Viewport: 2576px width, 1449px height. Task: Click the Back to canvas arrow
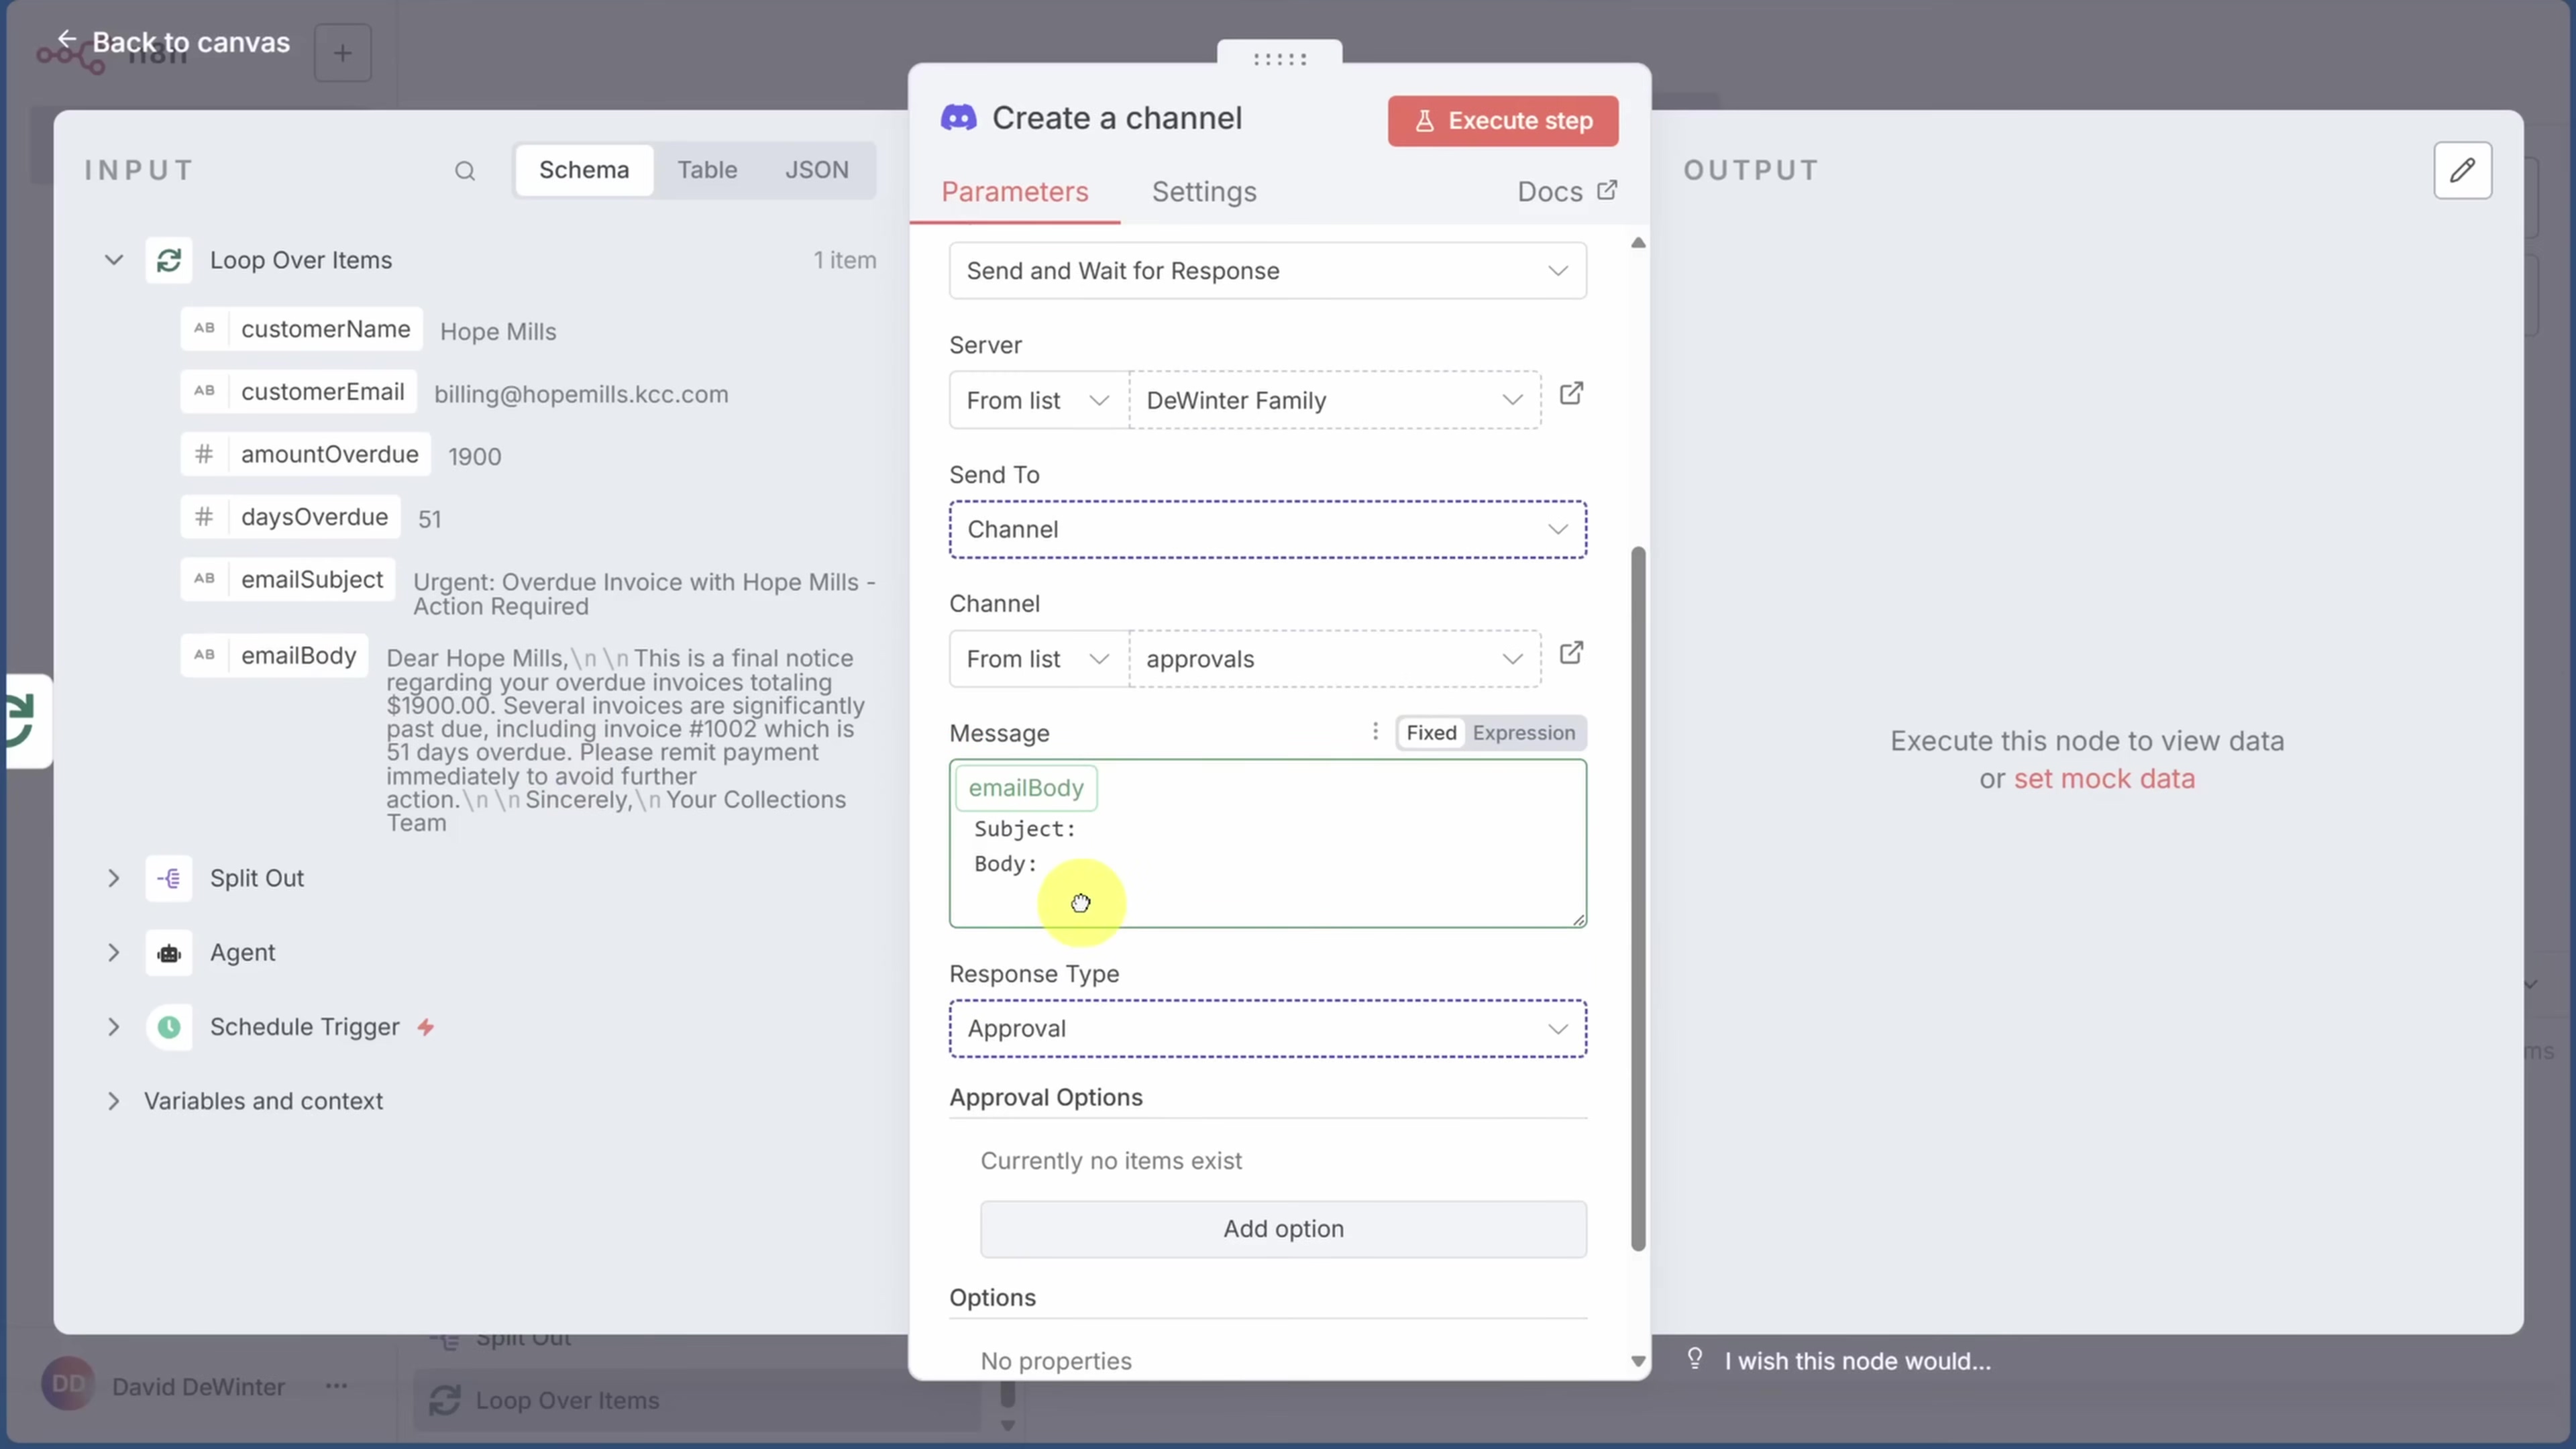pyautogui.click(x=66, y=40)
